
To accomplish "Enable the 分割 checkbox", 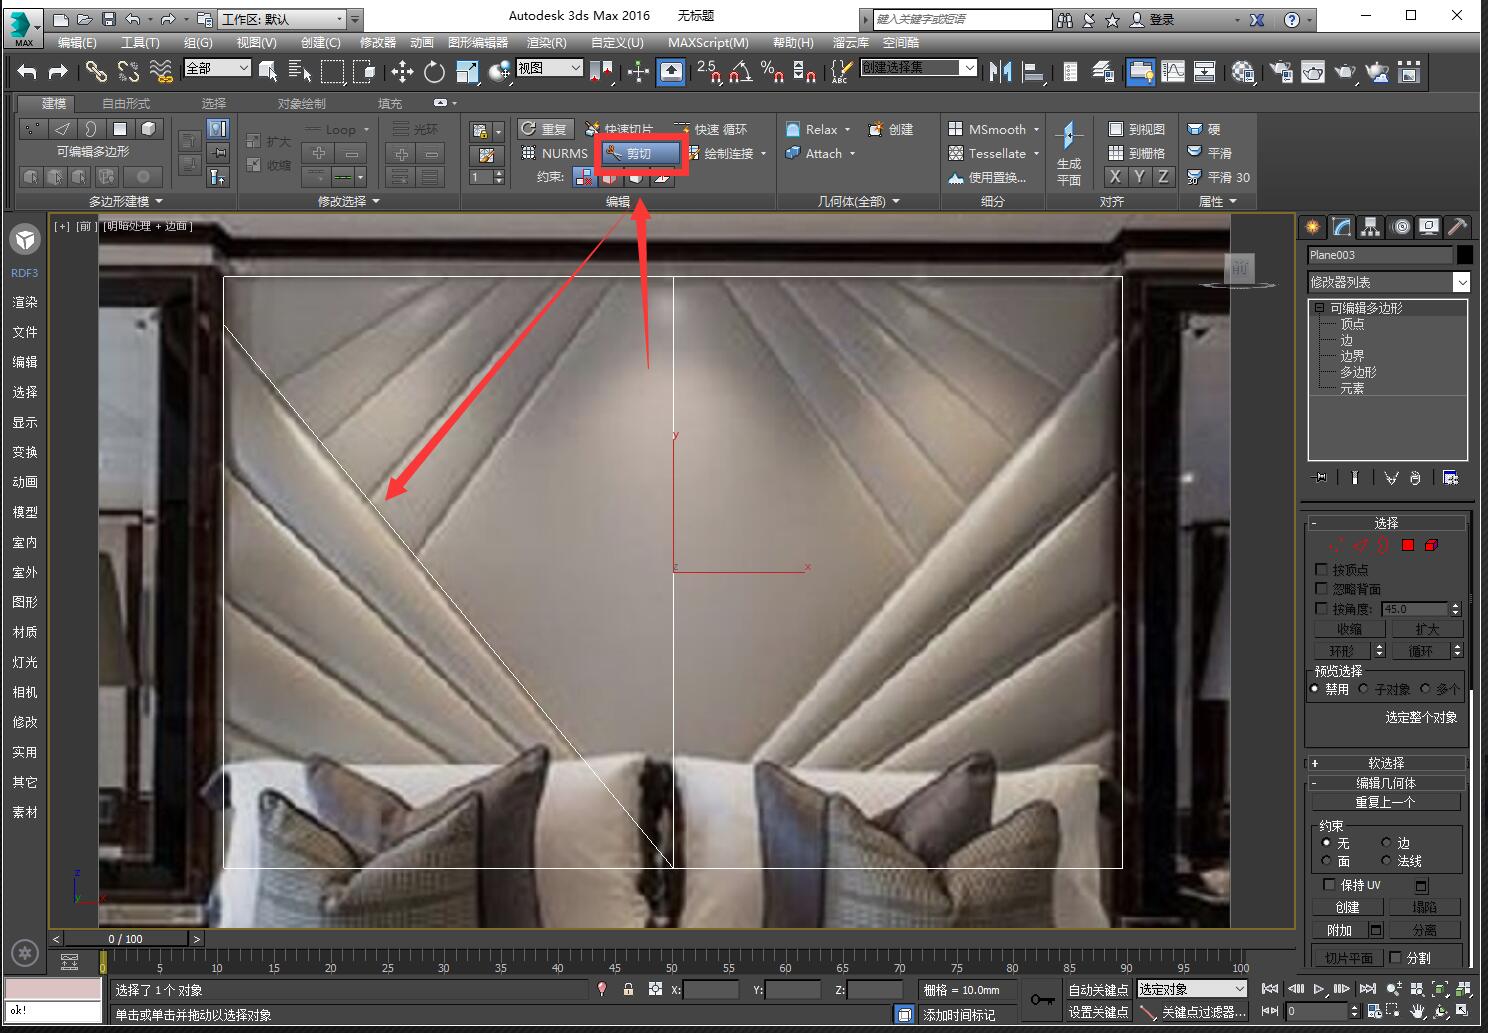I will click(1395, 957).
